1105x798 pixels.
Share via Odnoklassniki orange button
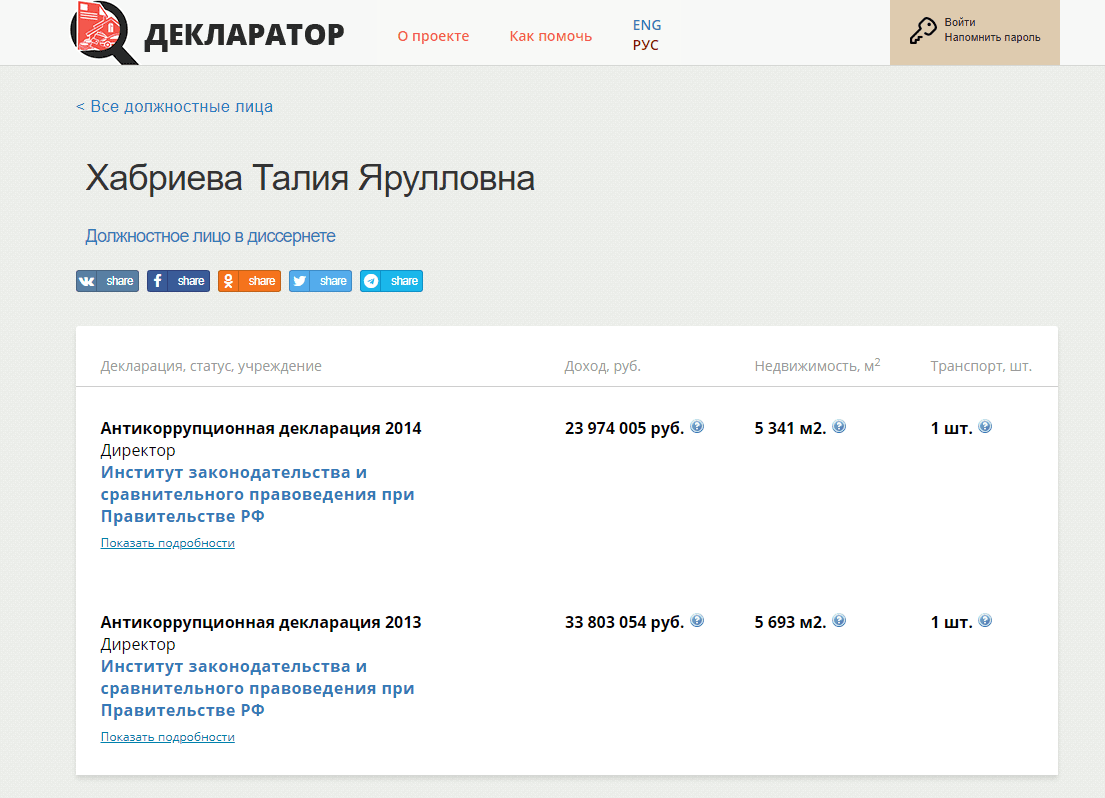tap(249, 281)
